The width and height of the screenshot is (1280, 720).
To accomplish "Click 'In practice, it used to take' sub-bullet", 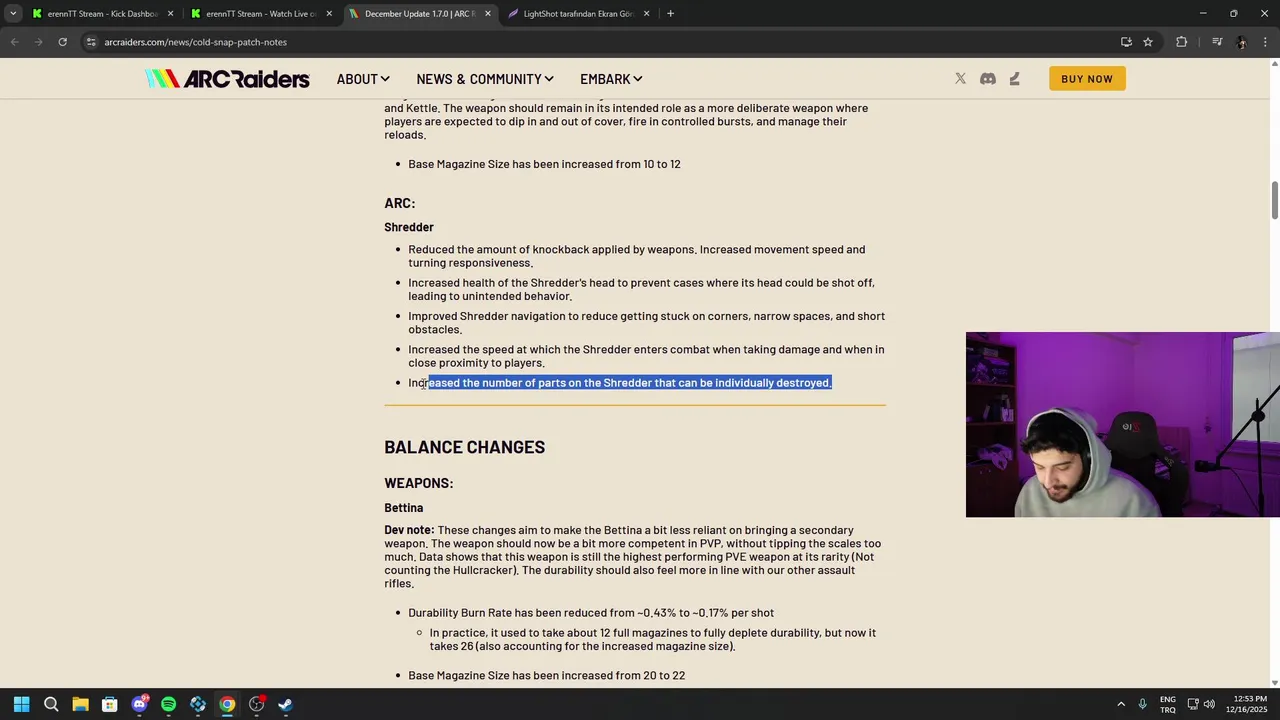I will [653, 640].
